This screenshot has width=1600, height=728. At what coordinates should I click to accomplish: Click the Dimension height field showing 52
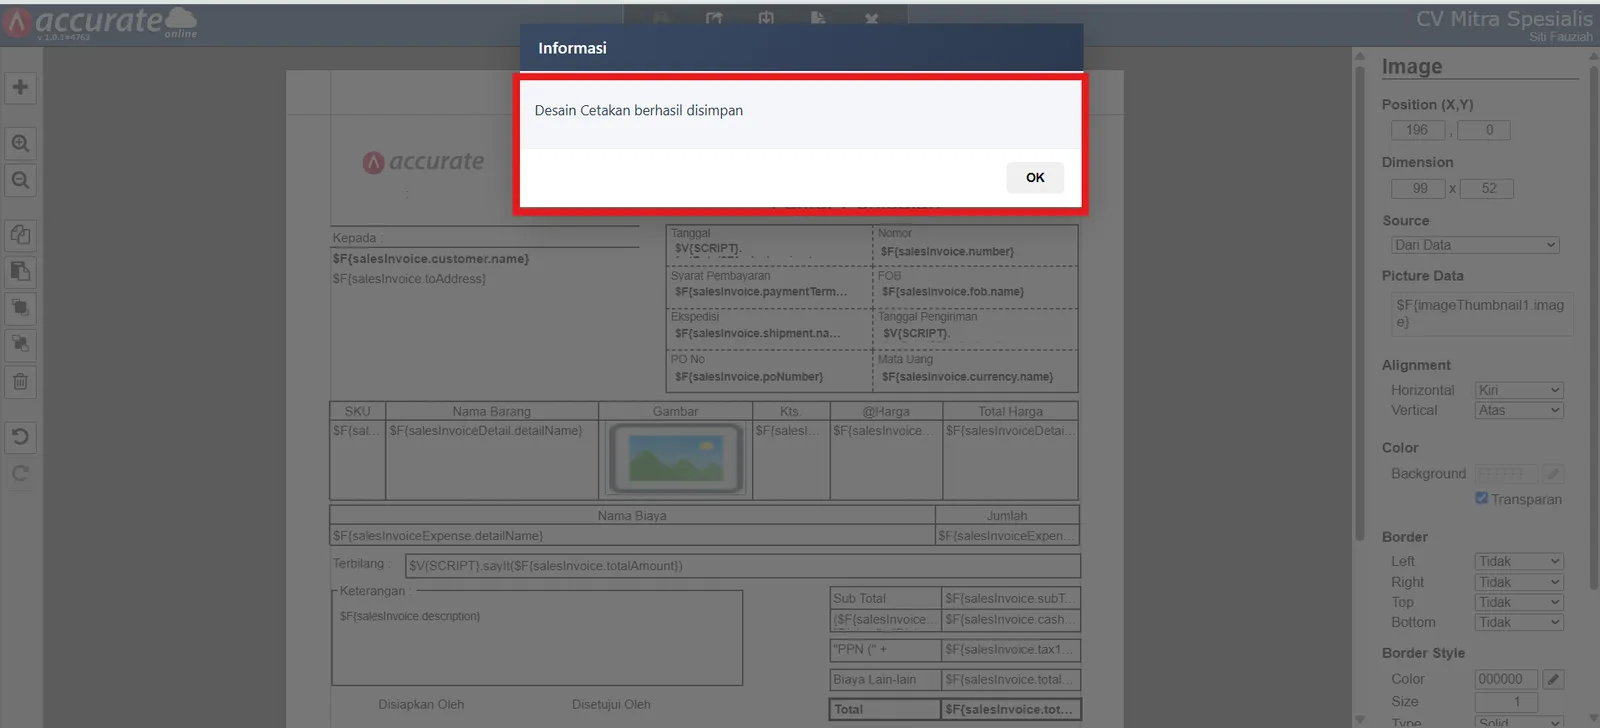(x=1487, y=188)
